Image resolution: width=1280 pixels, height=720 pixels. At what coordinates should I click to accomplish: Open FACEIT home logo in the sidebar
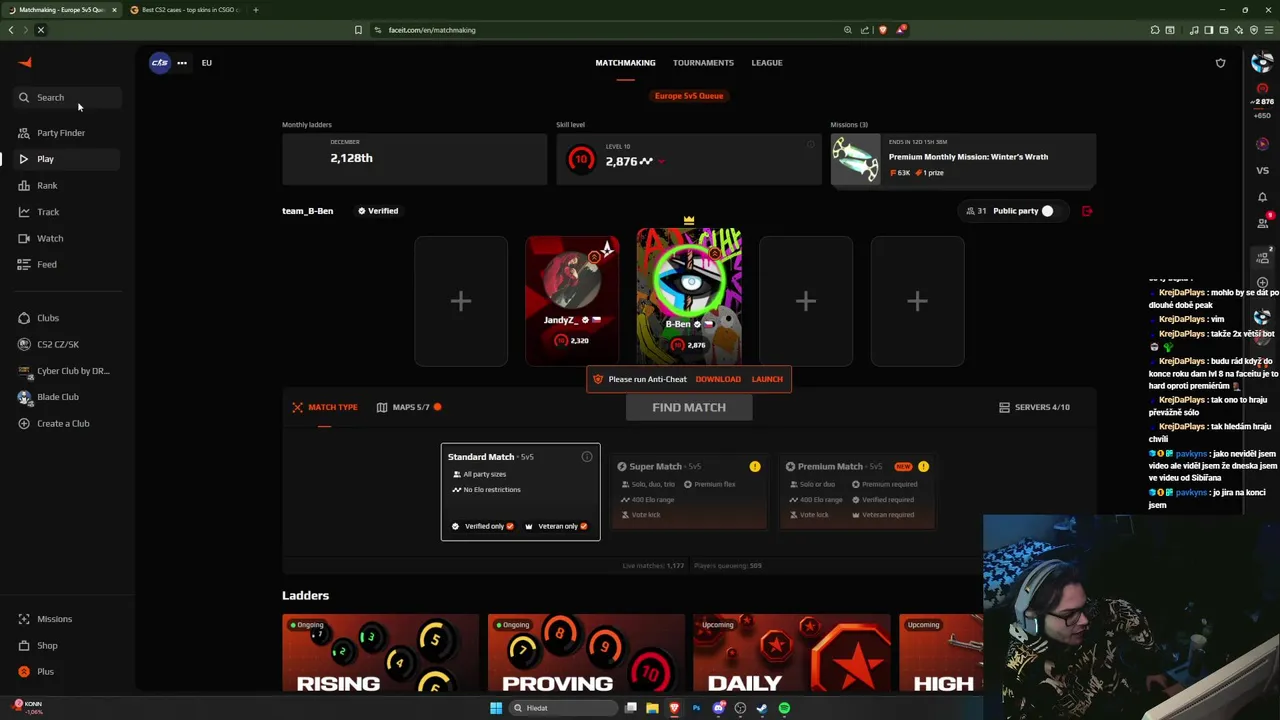25,62
